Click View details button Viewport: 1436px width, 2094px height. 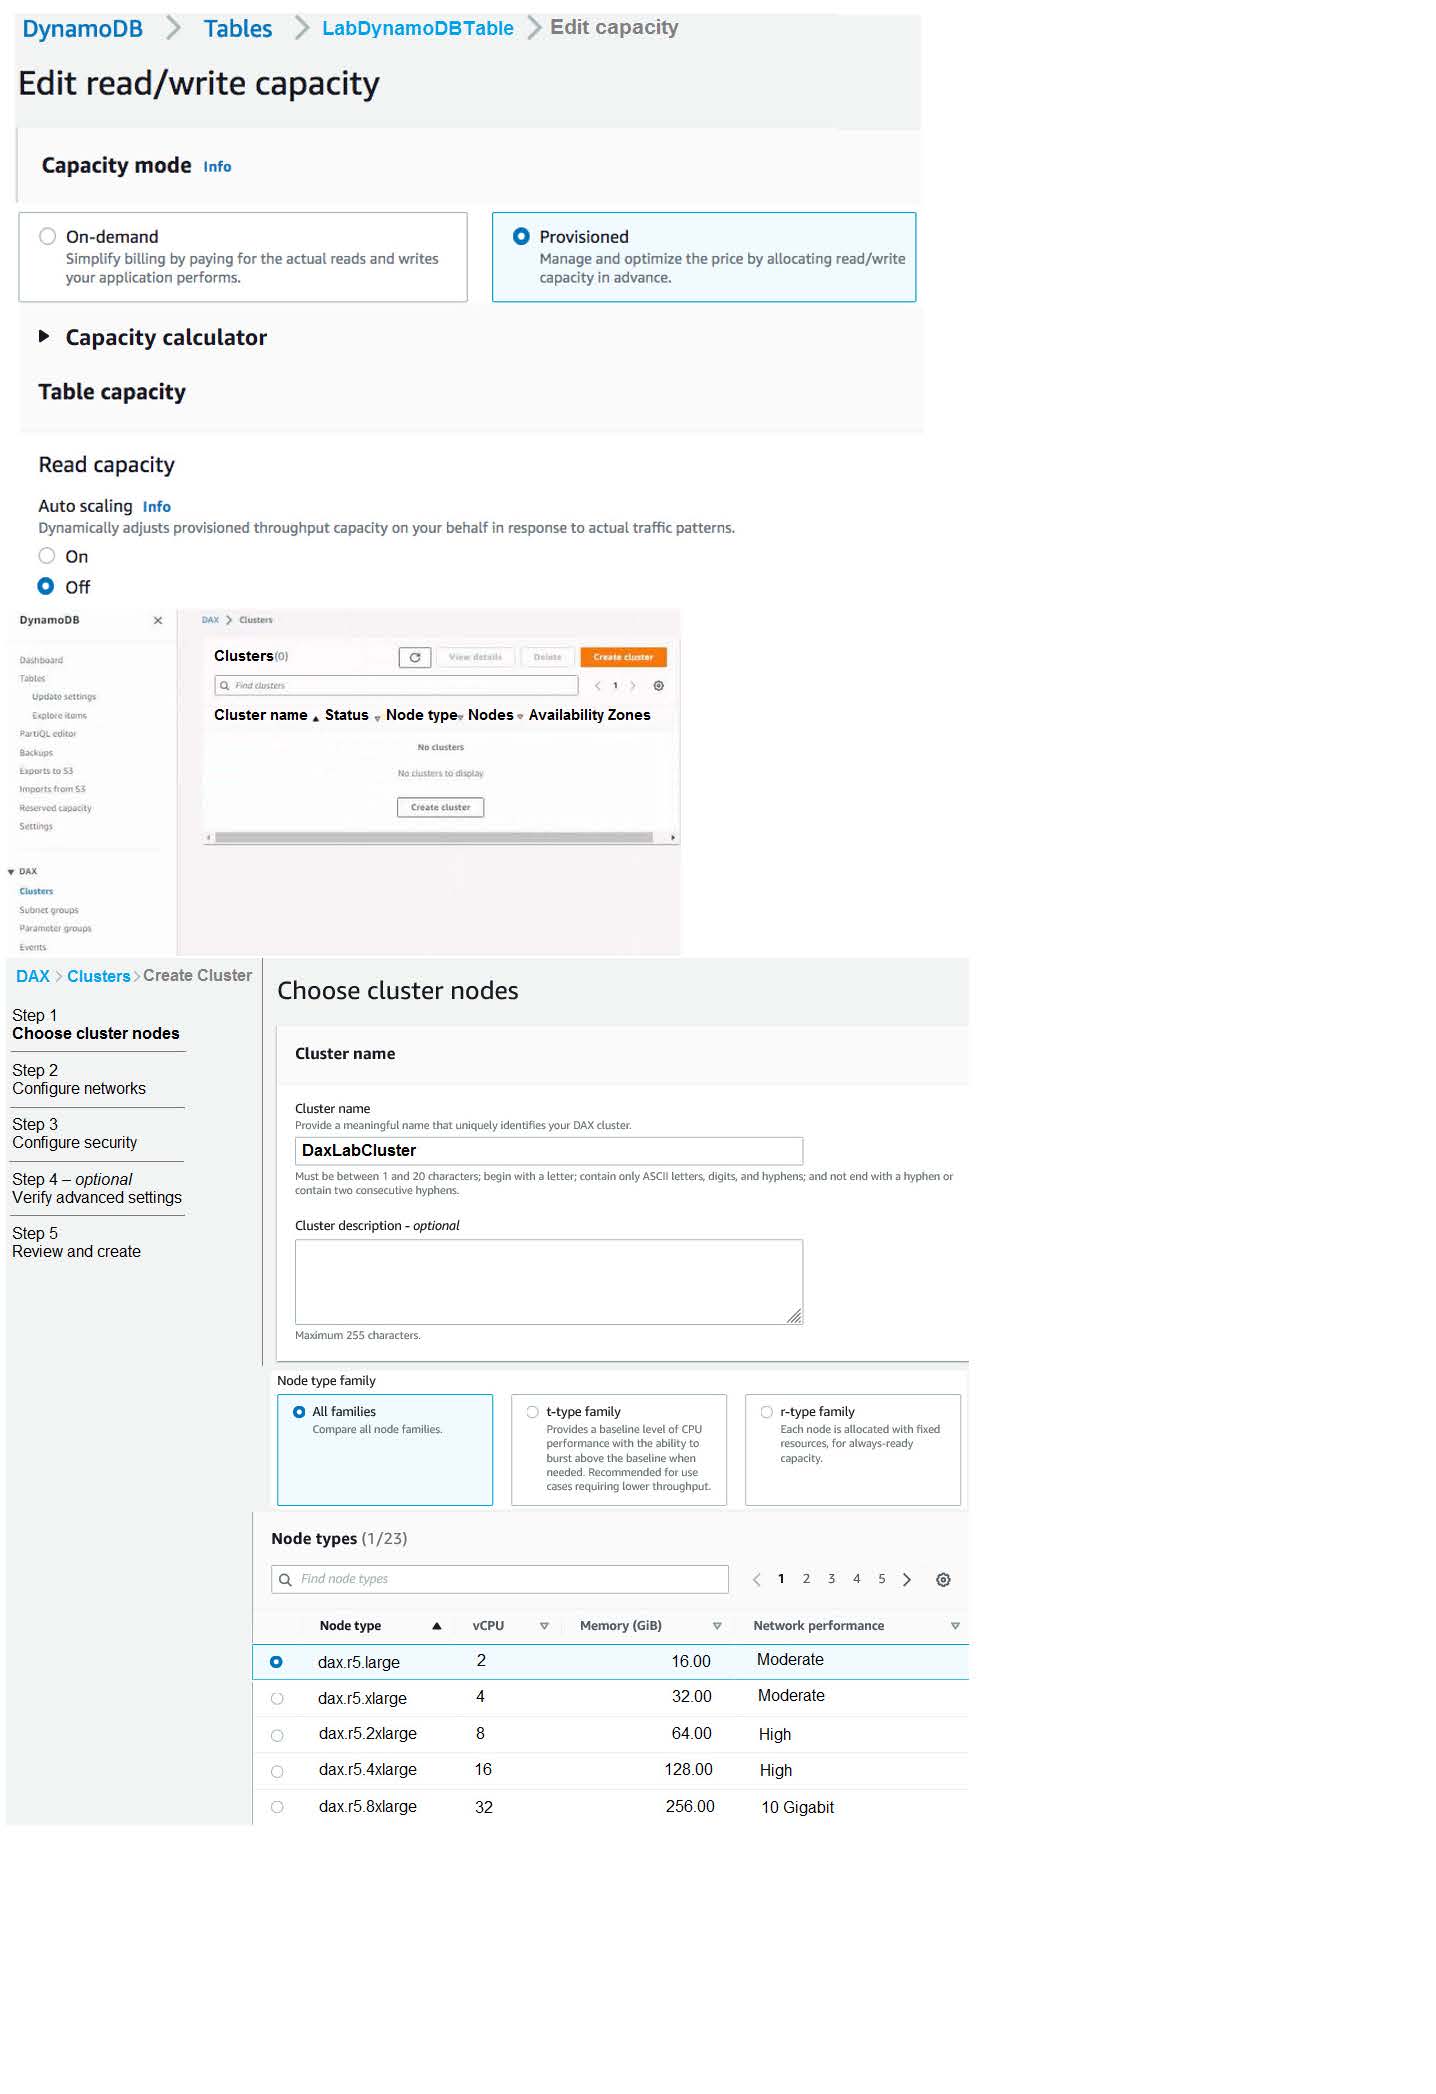pos(475,657)
